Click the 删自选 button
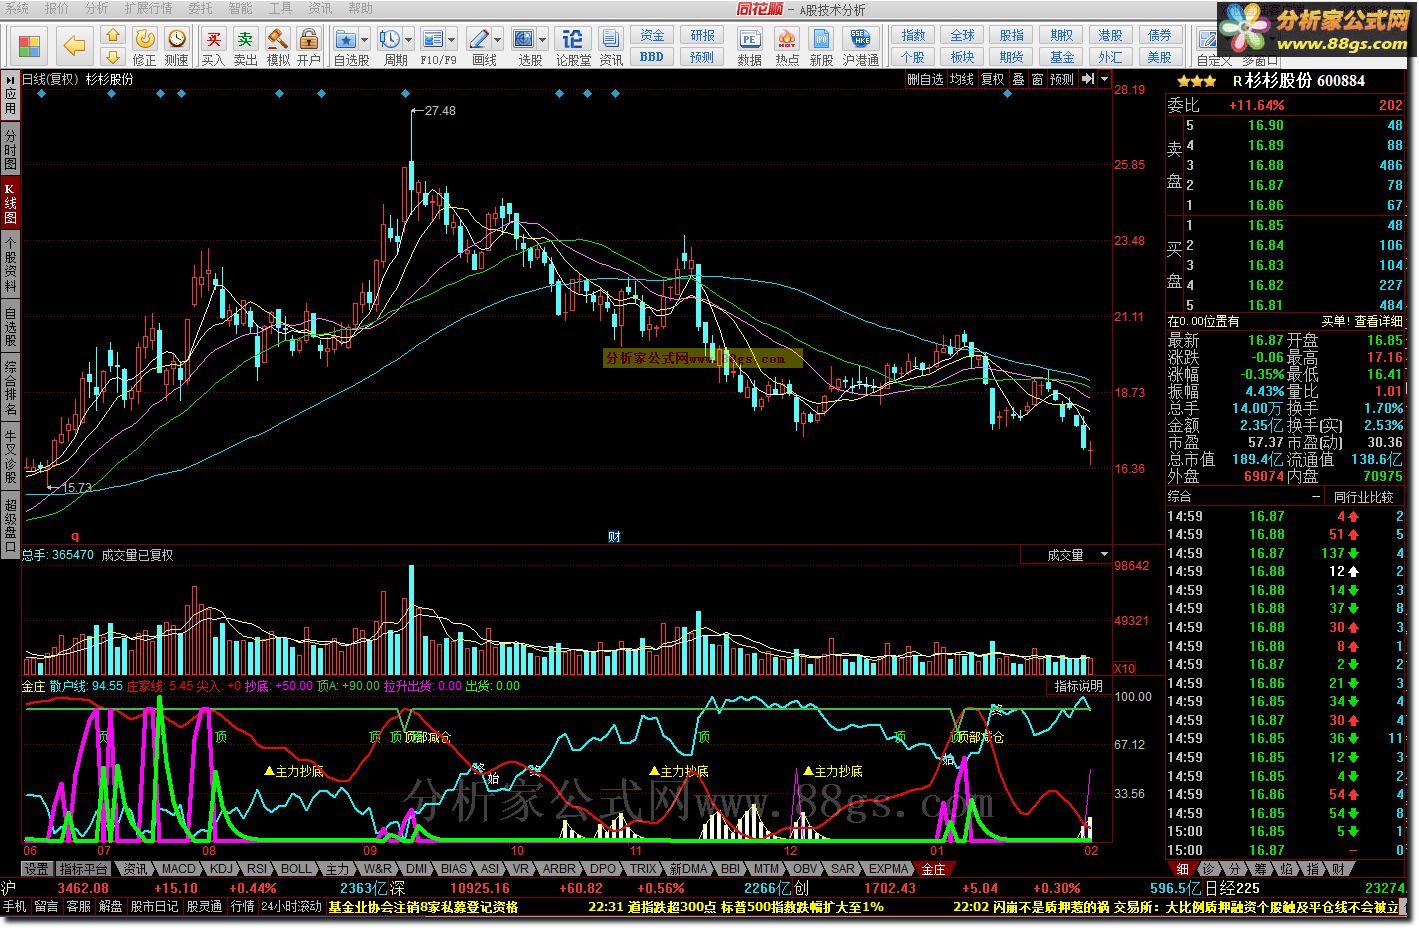Screen dimensions: 1419x928 click(x=925, y=79)
